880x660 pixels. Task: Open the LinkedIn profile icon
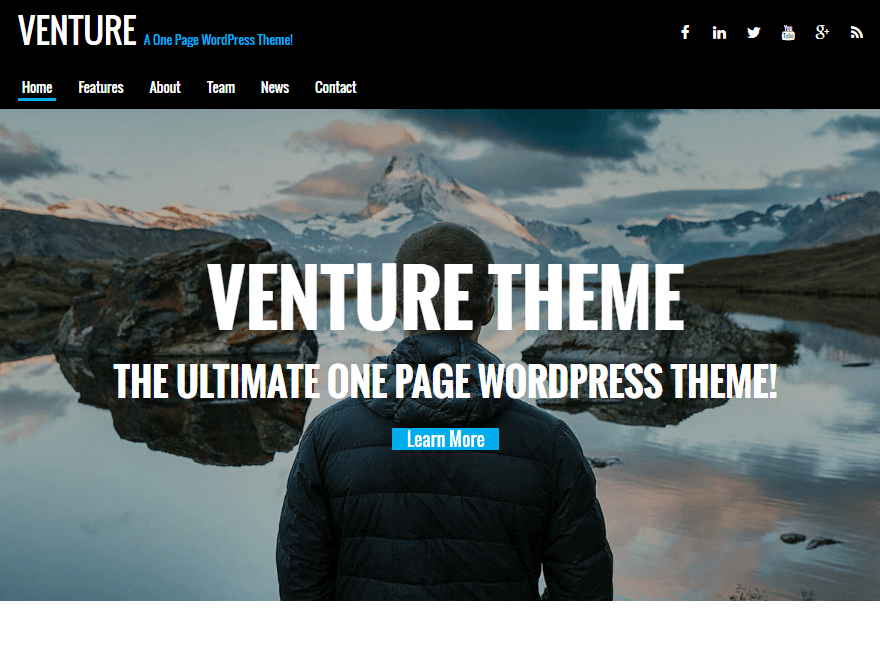(x=719, y=33)
